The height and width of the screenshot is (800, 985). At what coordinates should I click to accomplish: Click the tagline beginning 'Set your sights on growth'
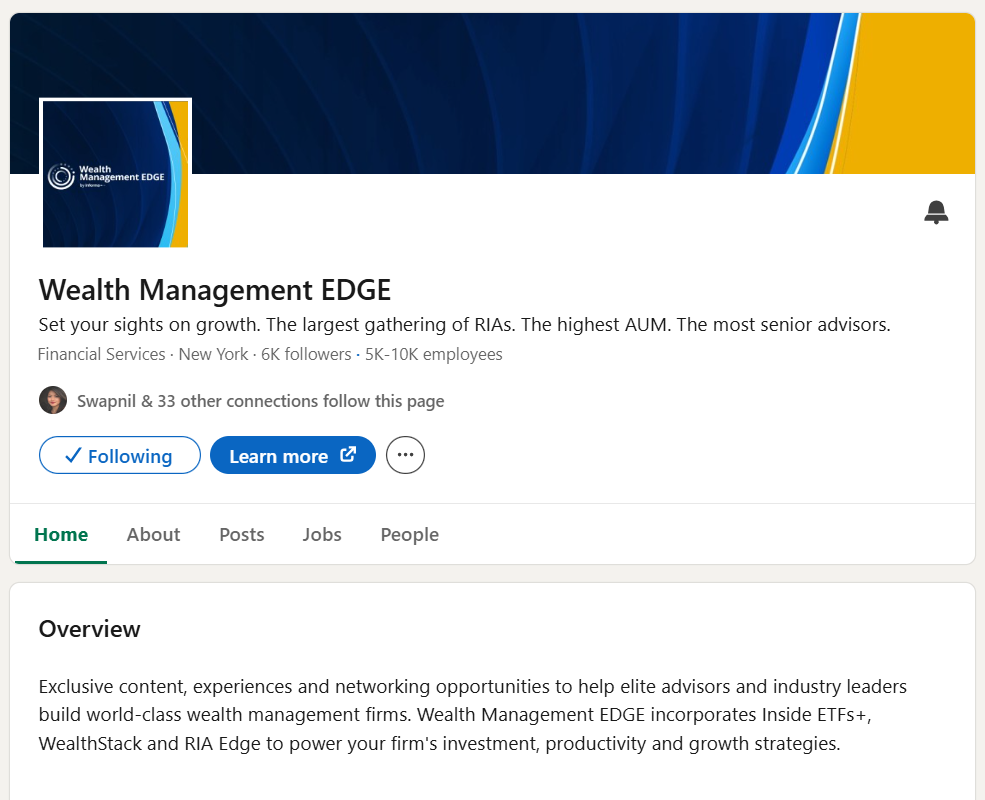[x=464, y=325]
